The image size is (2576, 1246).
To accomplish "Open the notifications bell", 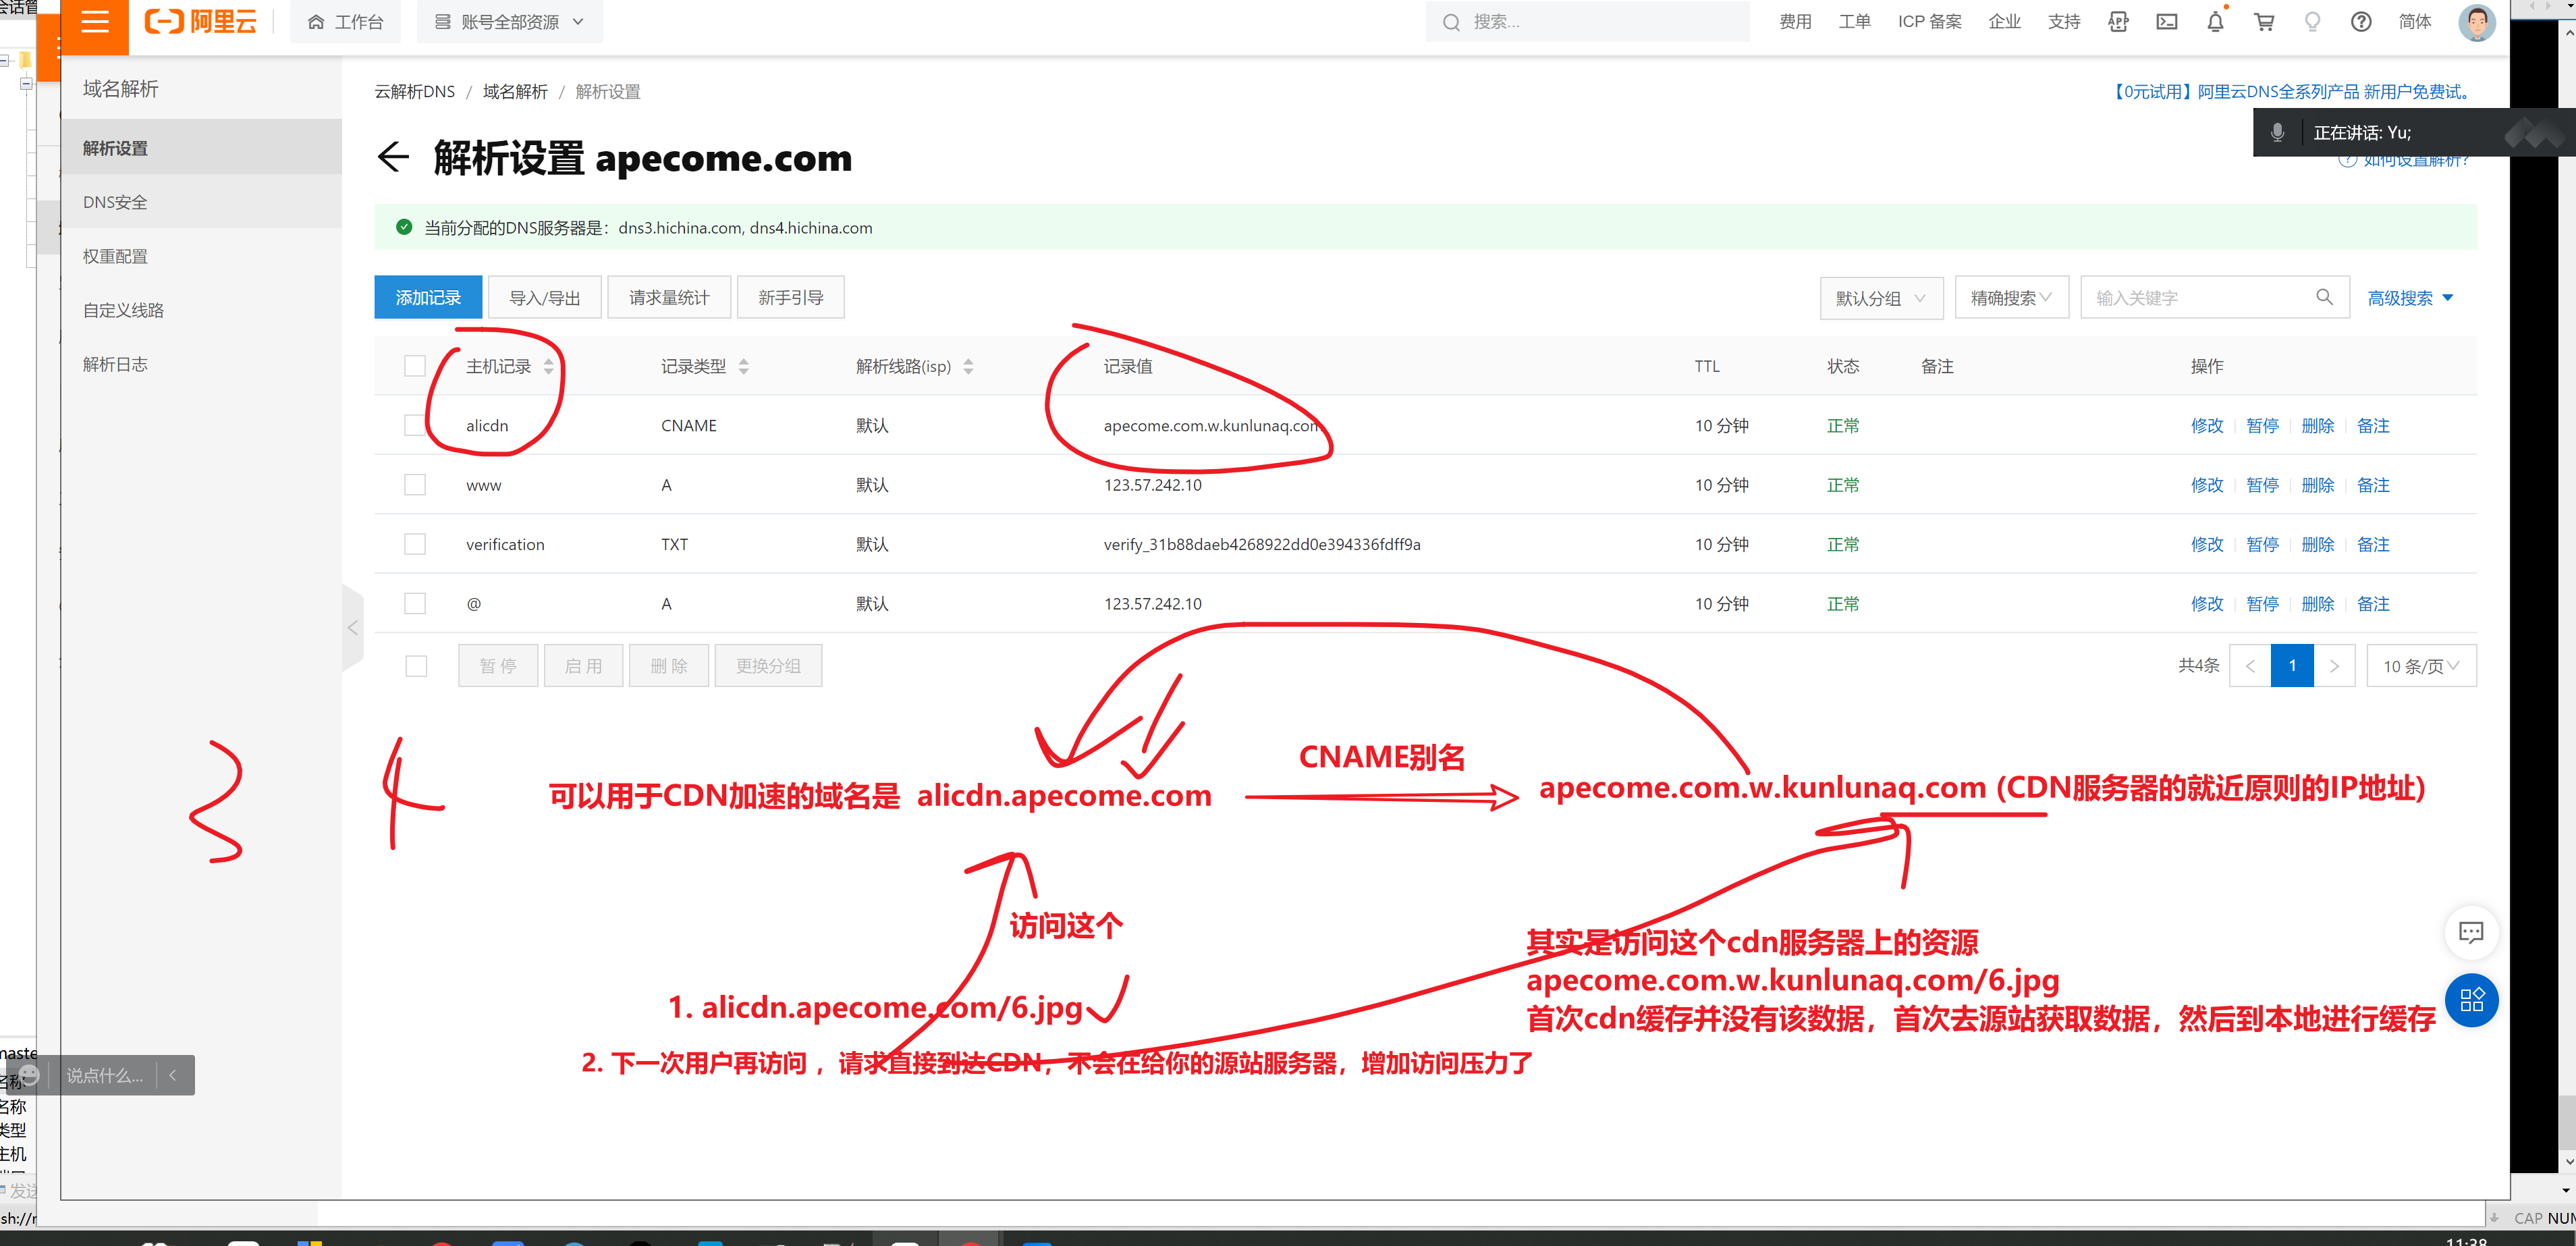I will click(2215, 22).
